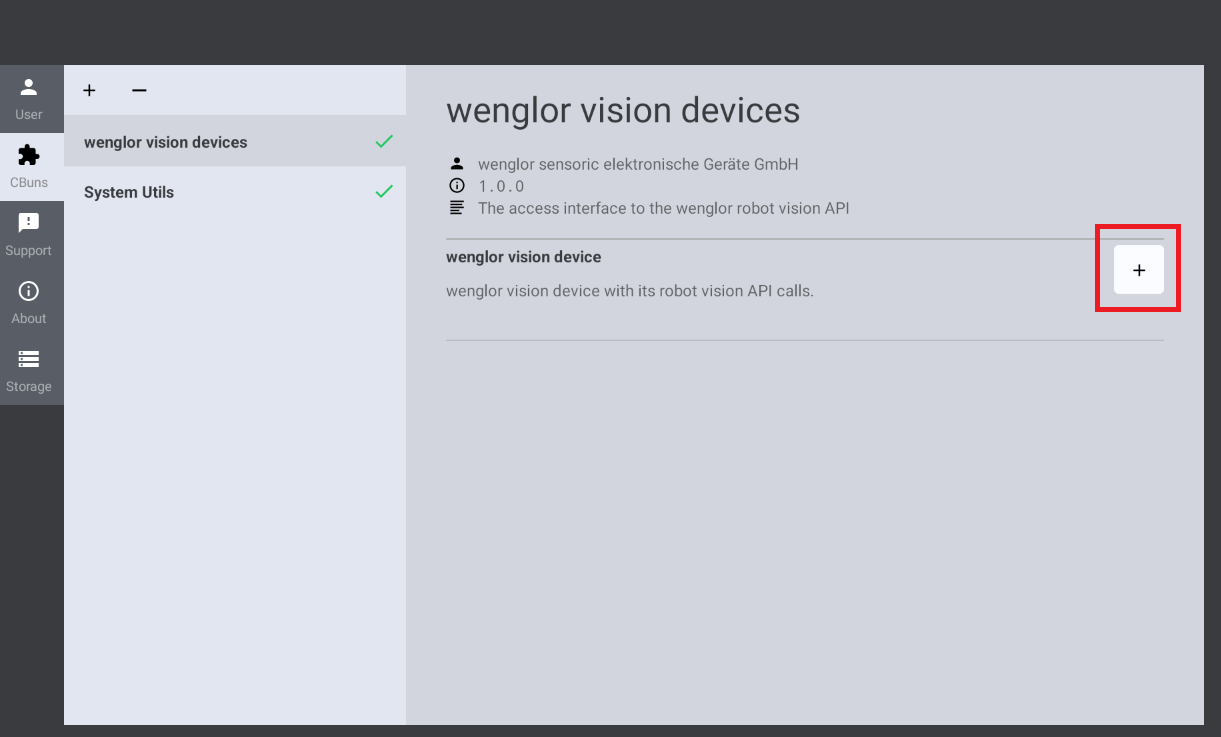
Task: Select the robot vision API description text
Action: point(663,208)
